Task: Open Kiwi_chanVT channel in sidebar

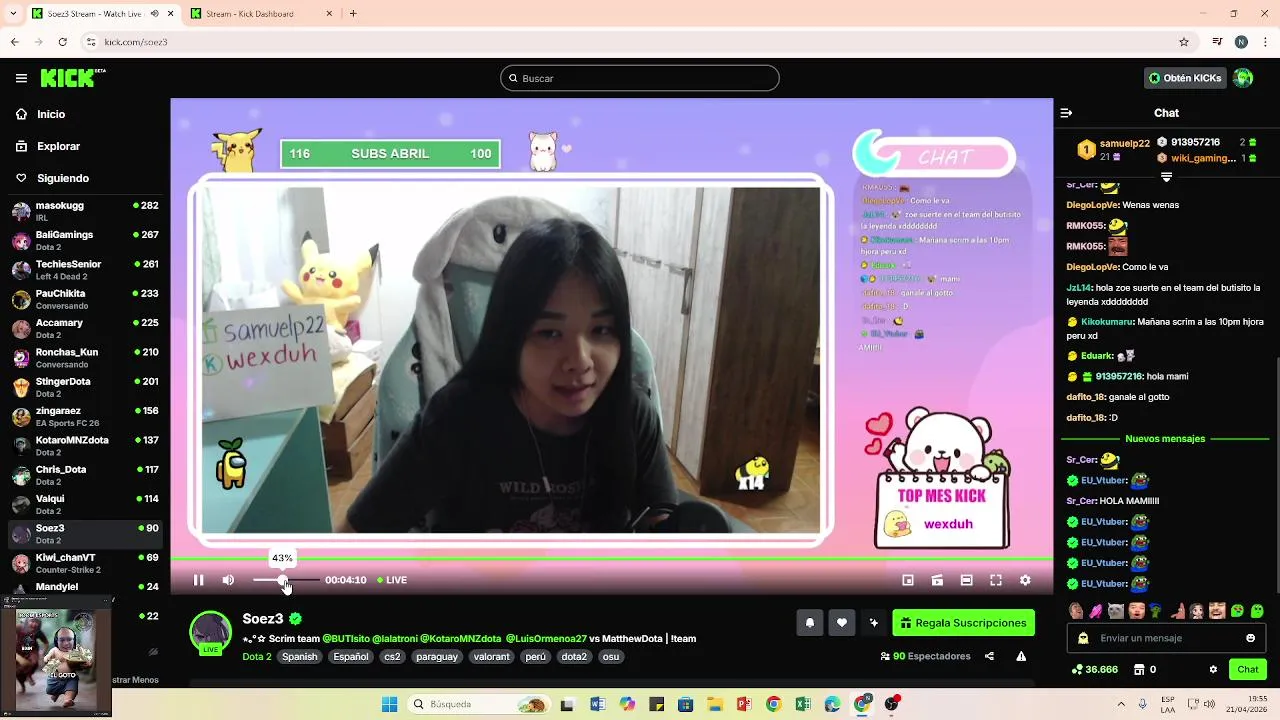Action: click(85, 563)
